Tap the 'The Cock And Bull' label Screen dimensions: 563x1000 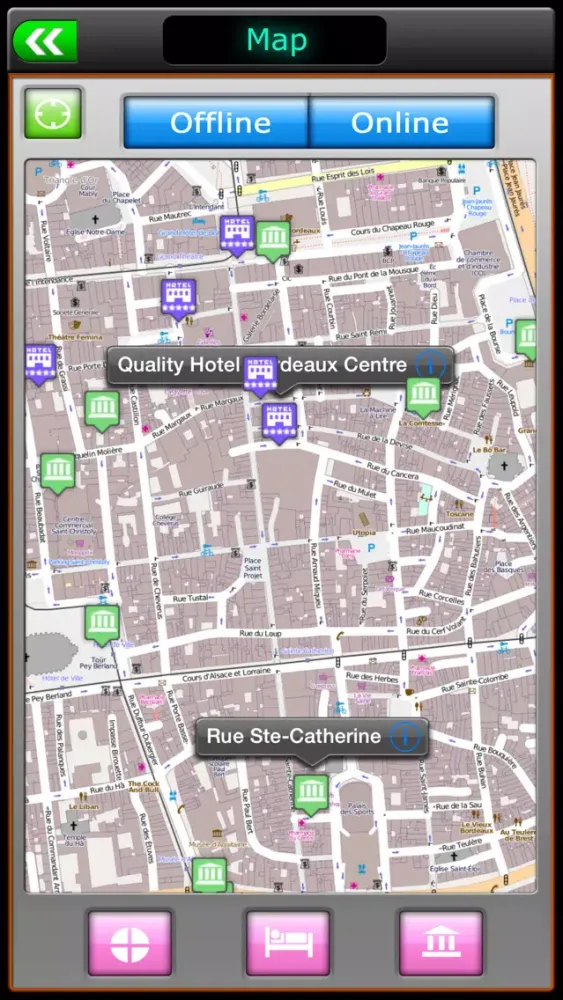pos(143,786)
